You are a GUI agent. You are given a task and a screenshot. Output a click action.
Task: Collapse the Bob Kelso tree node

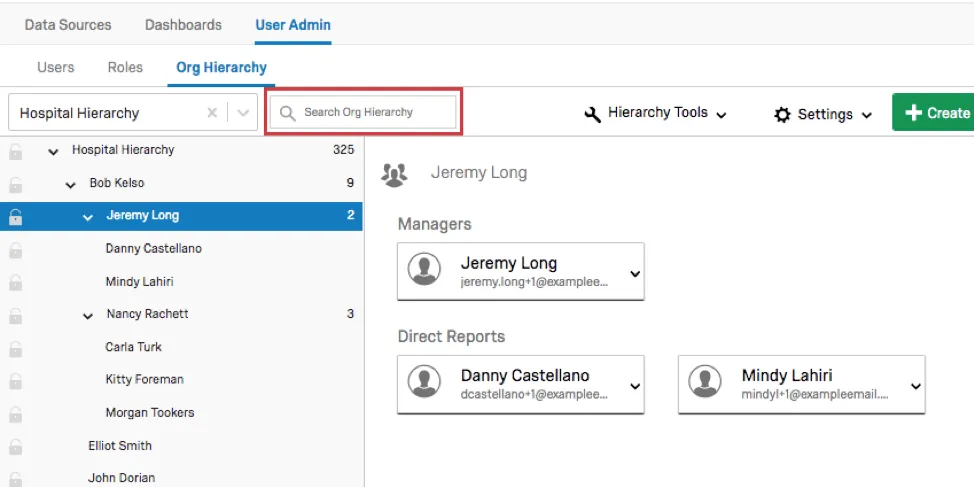pos(71,184)
